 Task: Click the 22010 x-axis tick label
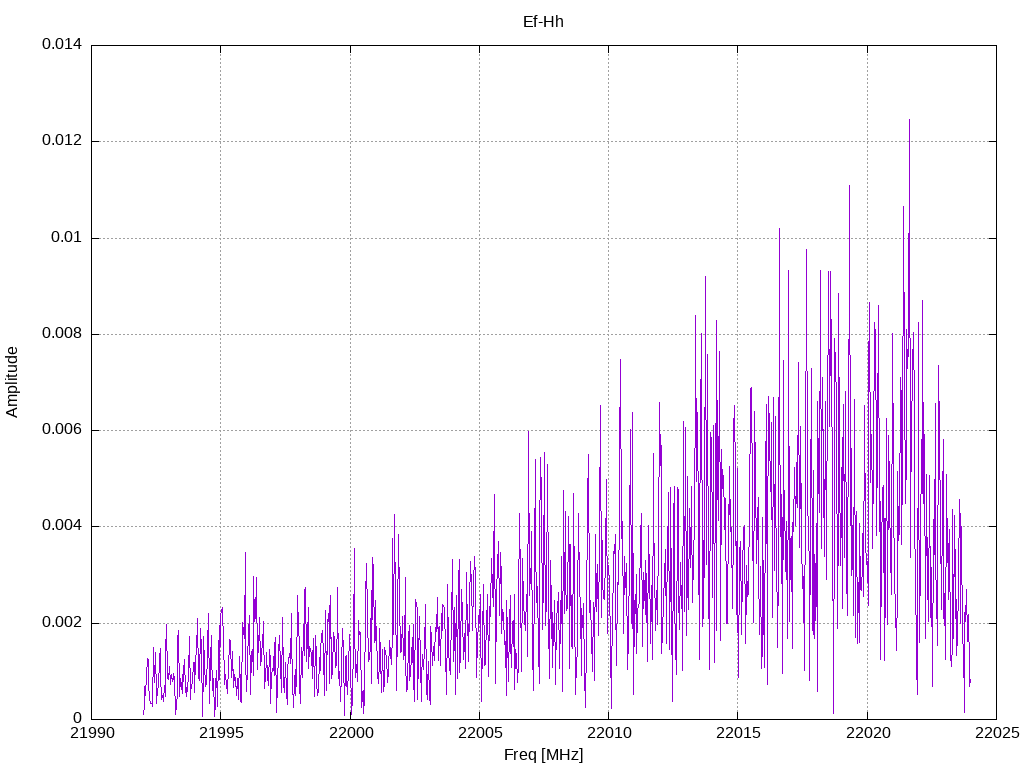pos(609,733)
